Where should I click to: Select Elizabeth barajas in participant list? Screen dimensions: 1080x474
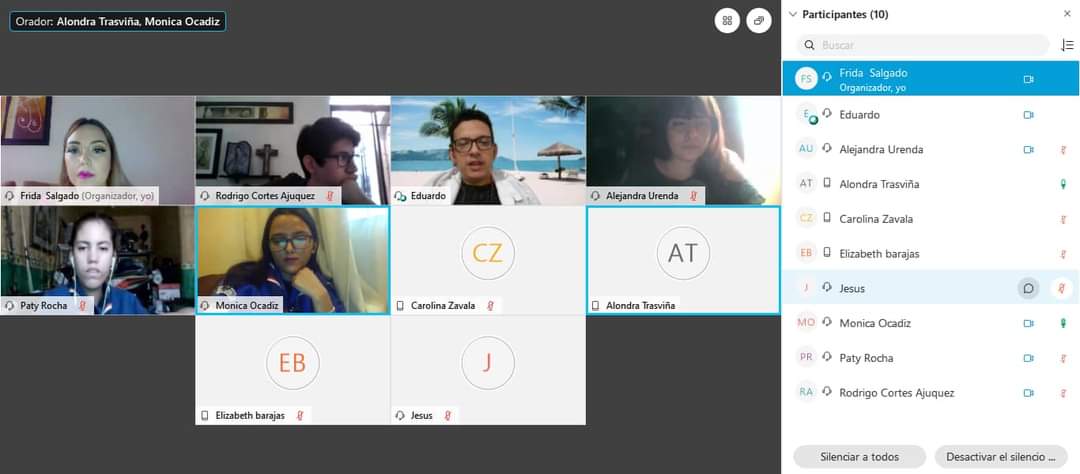click(878, 254)
